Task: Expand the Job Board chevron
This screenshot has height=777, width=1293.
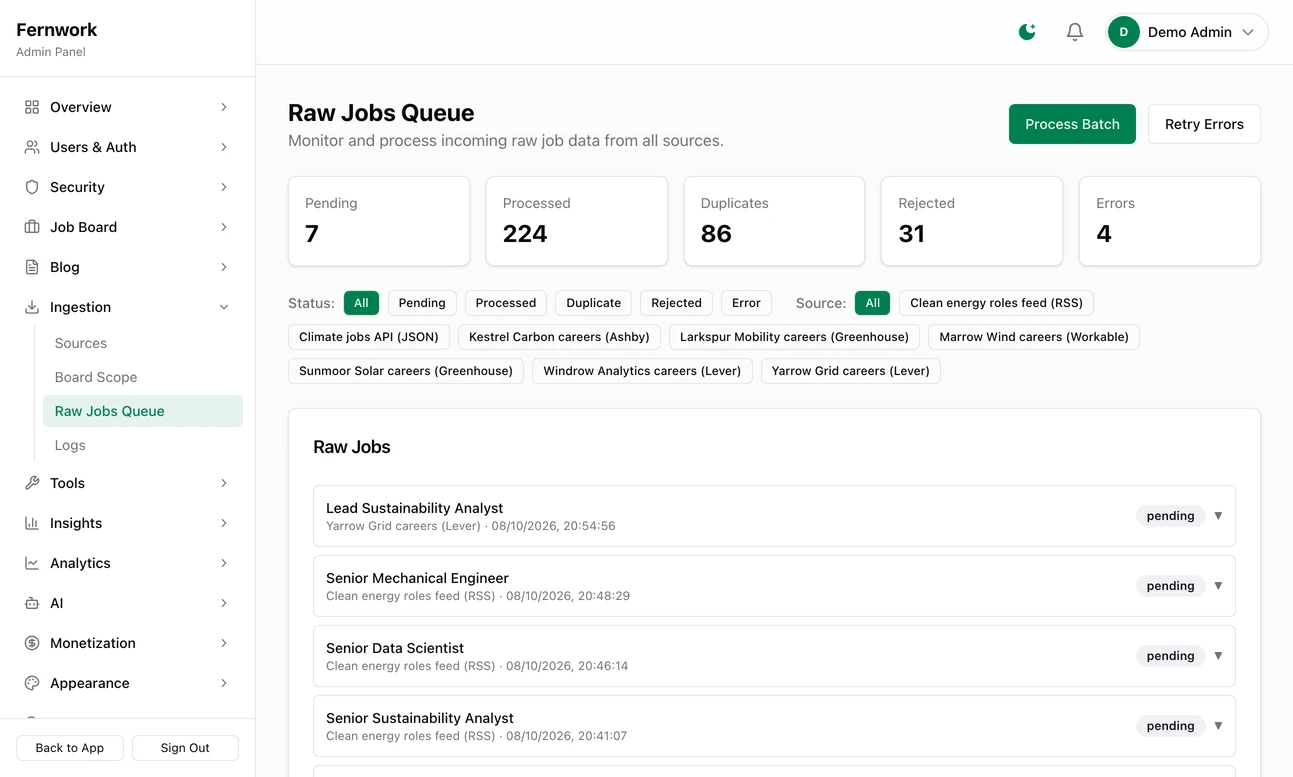Action: click(x=224, y=227)
